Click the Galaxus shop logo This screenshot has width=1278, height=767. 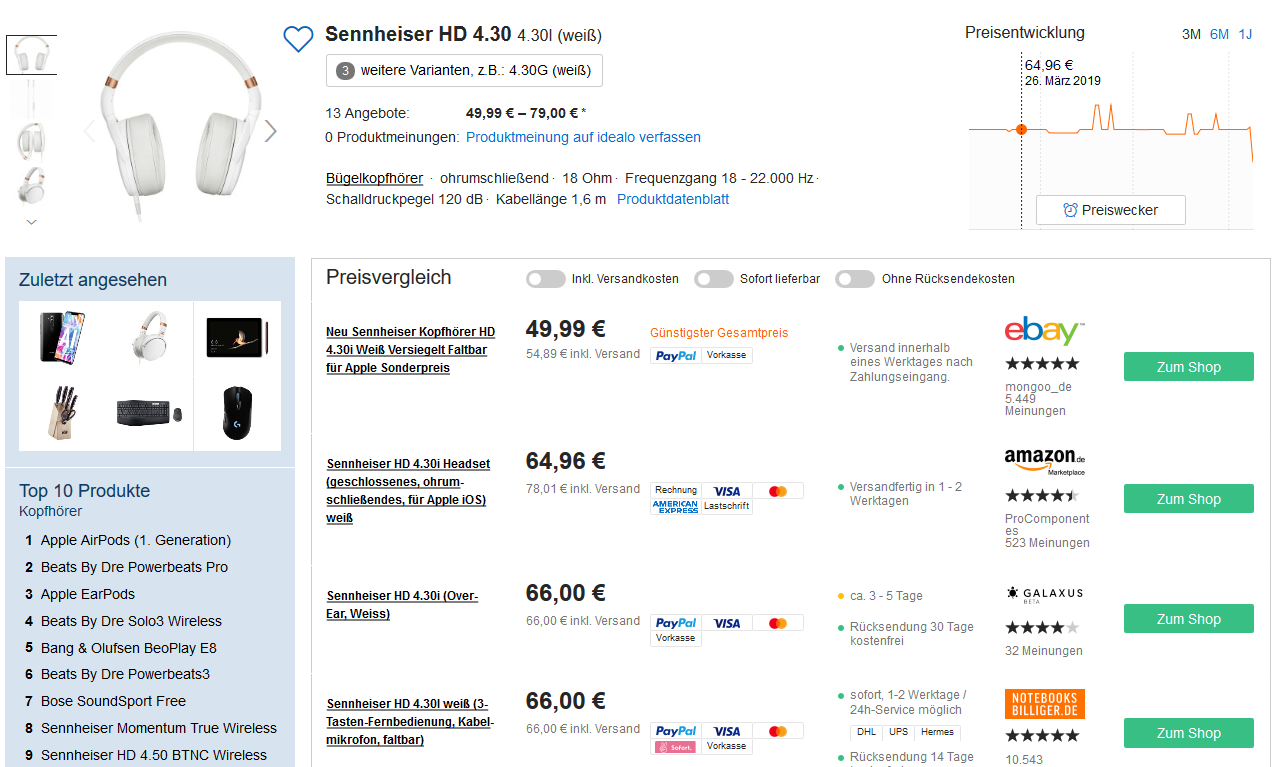click(x=1044, y=594)
